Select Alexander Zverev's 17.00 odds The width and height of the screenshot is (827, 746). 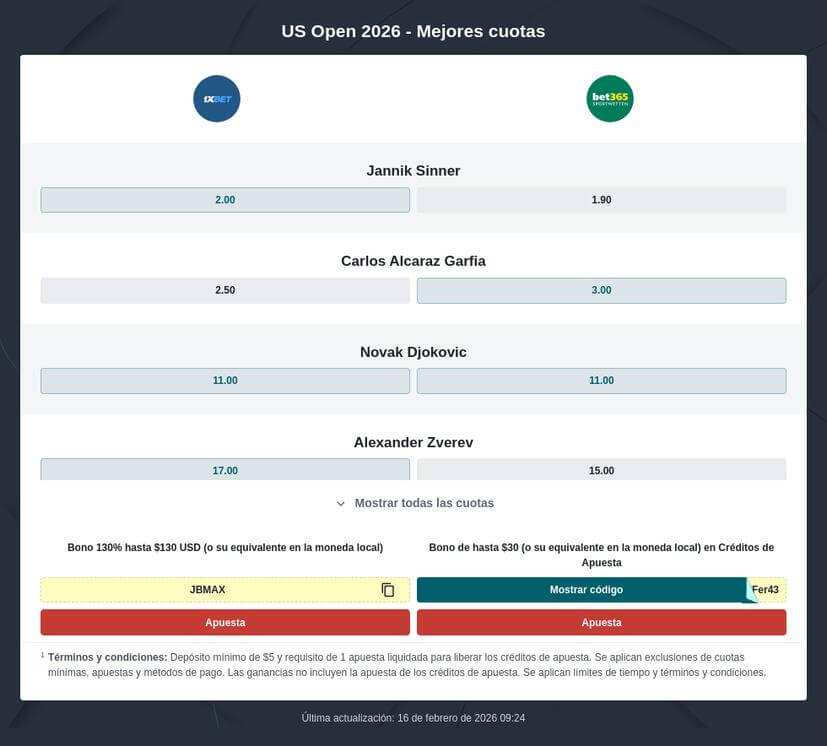225,470
